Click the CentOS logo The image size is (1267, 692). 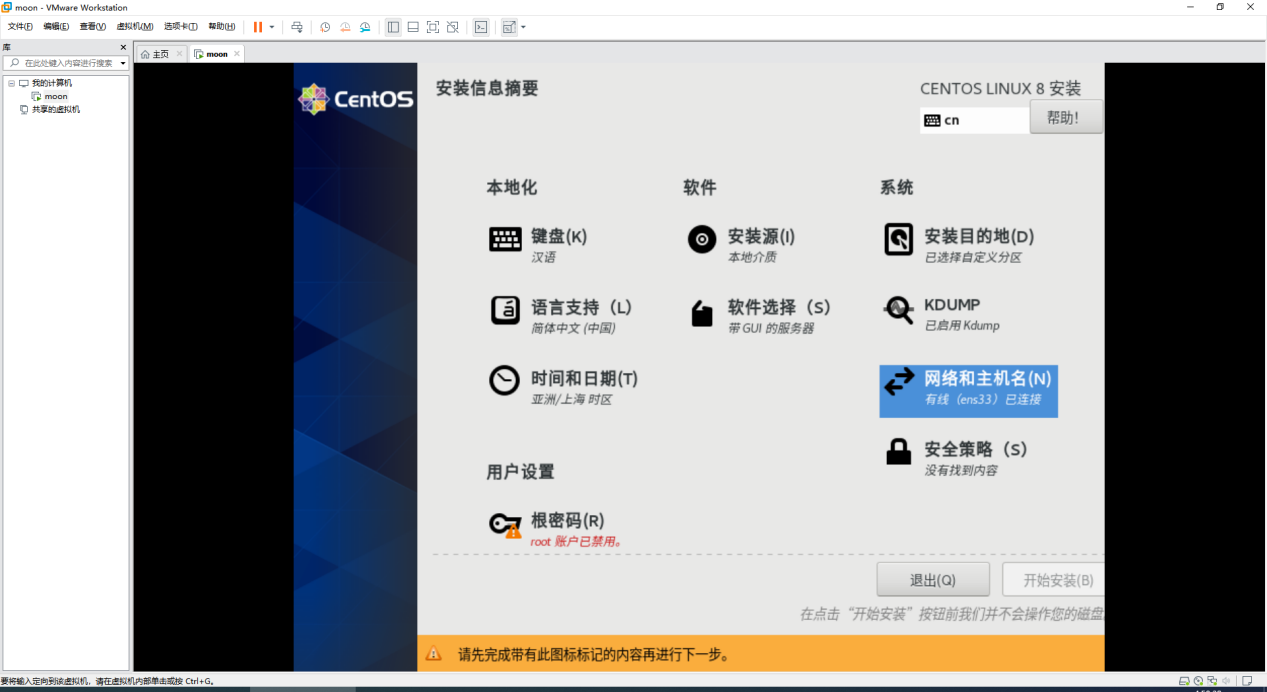(x=355, y=99)
